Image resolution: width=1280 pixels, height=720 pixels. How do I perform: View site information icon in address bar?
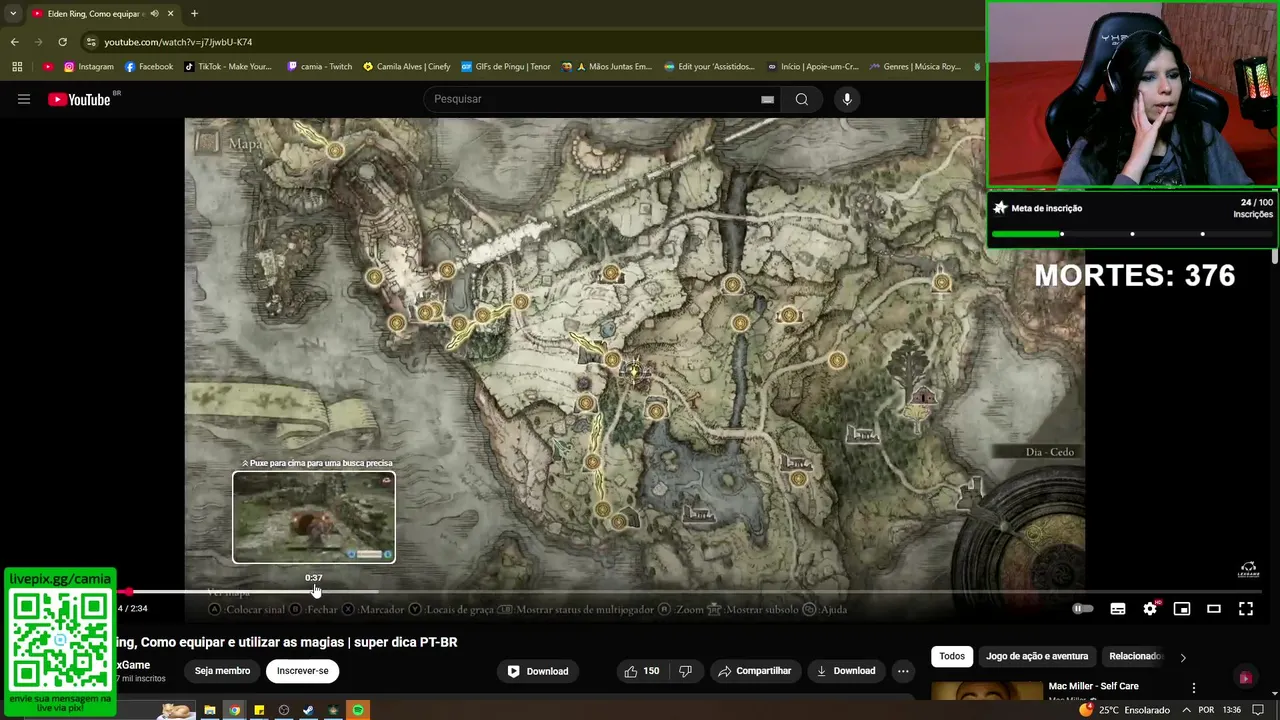91,42
